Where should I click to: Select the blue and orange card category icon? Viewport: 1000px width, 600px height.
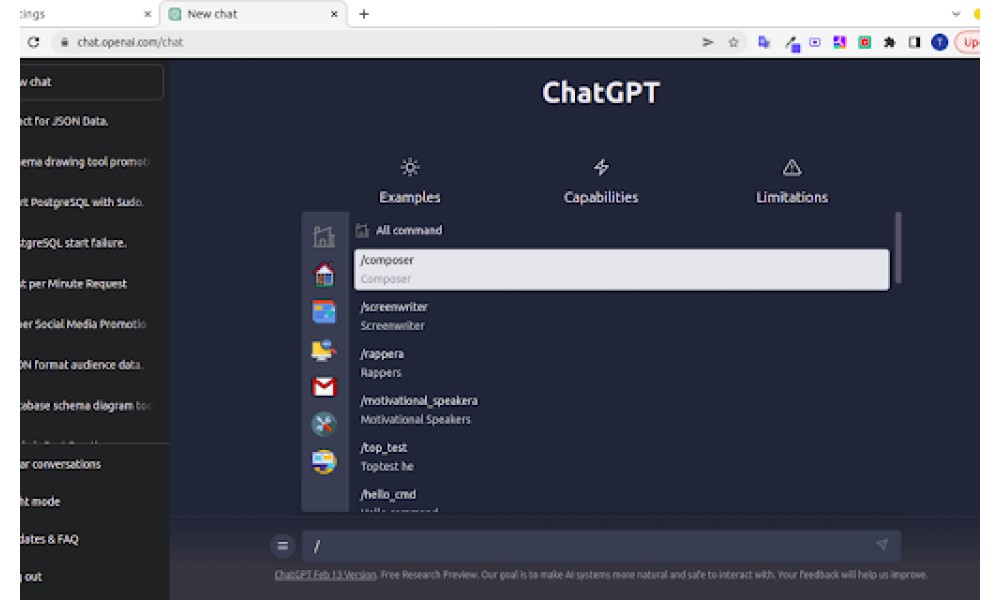324,312
